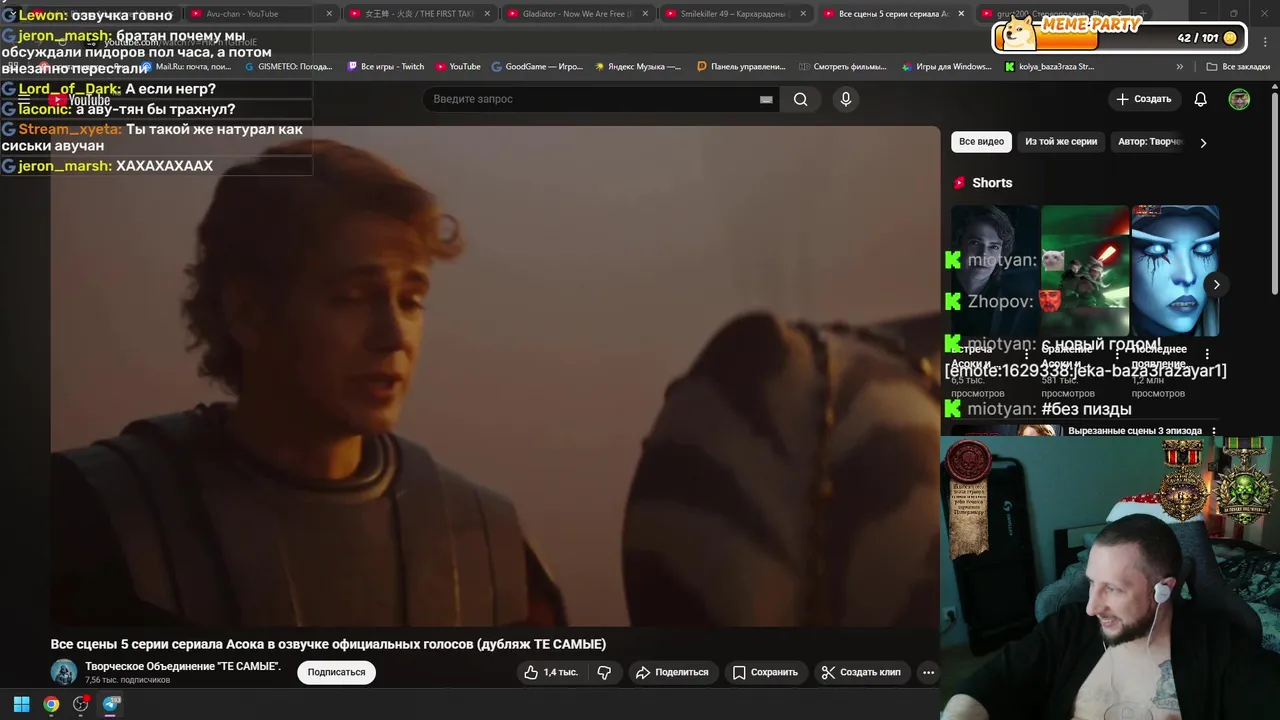Click the Сохранить save button
The height and width of the screenshot is (720, 1280).
click(x=766, y=672)
